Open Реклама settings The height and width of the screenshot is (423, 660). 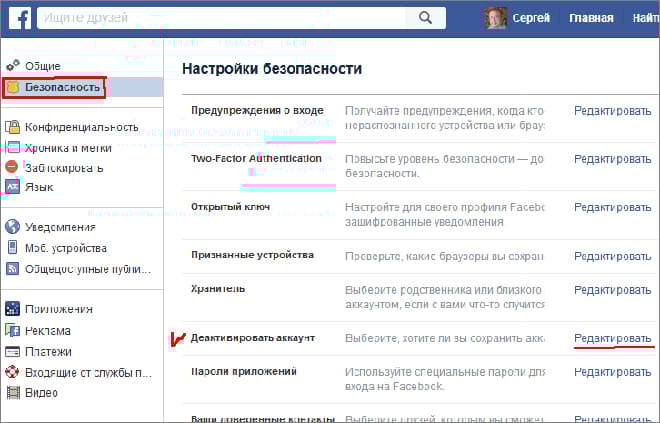click(48, 330)
